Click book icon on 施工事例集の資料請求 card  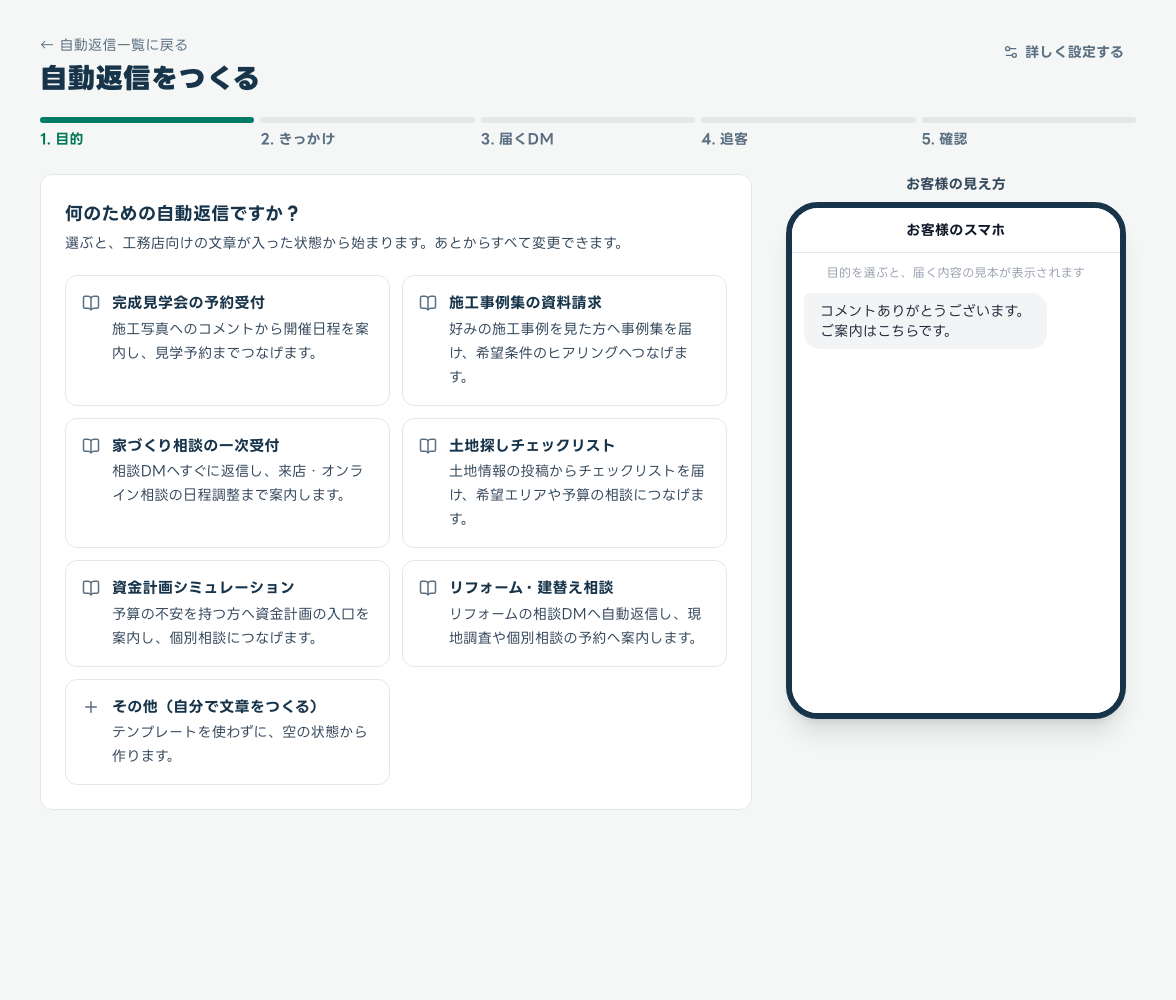point(428,303)
